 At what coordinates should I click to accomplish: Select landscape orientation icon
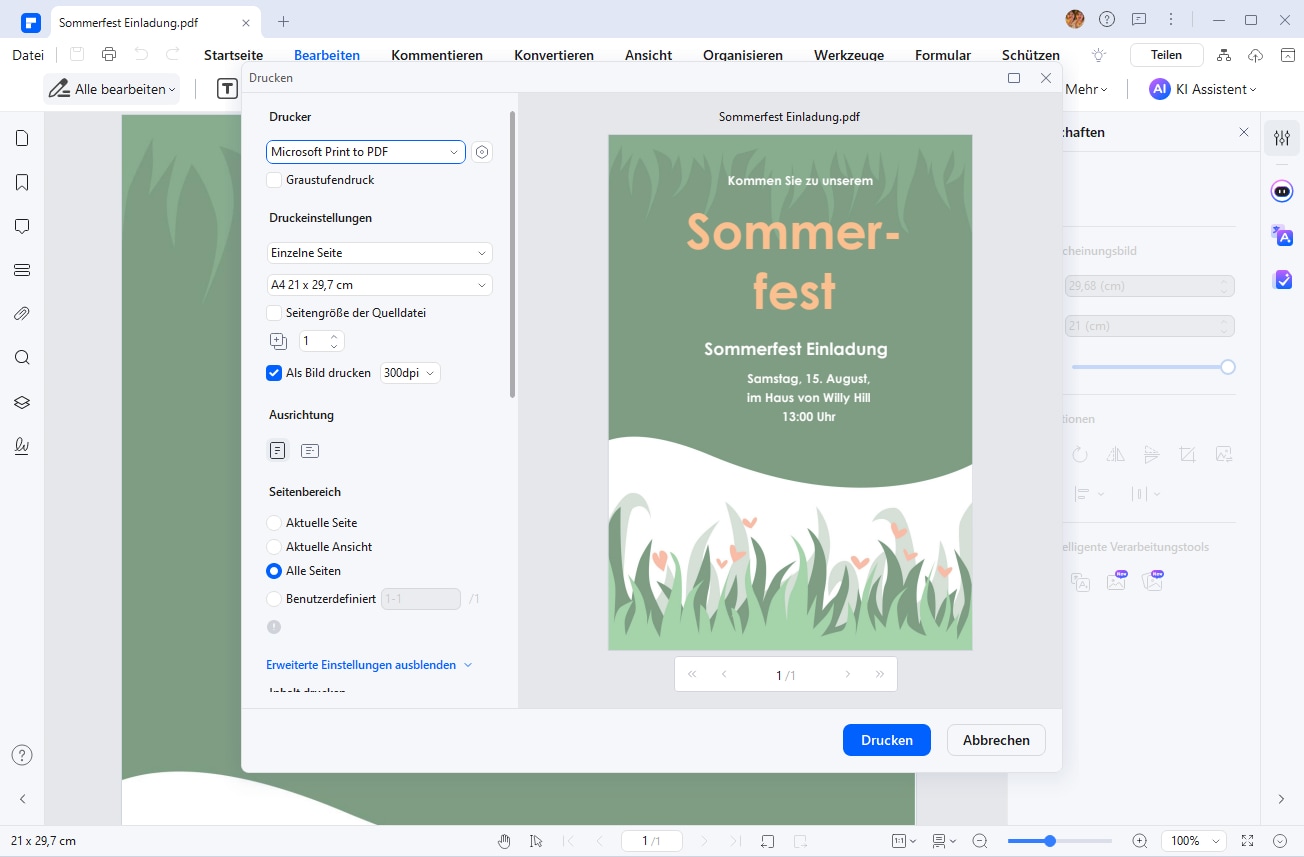310,451
